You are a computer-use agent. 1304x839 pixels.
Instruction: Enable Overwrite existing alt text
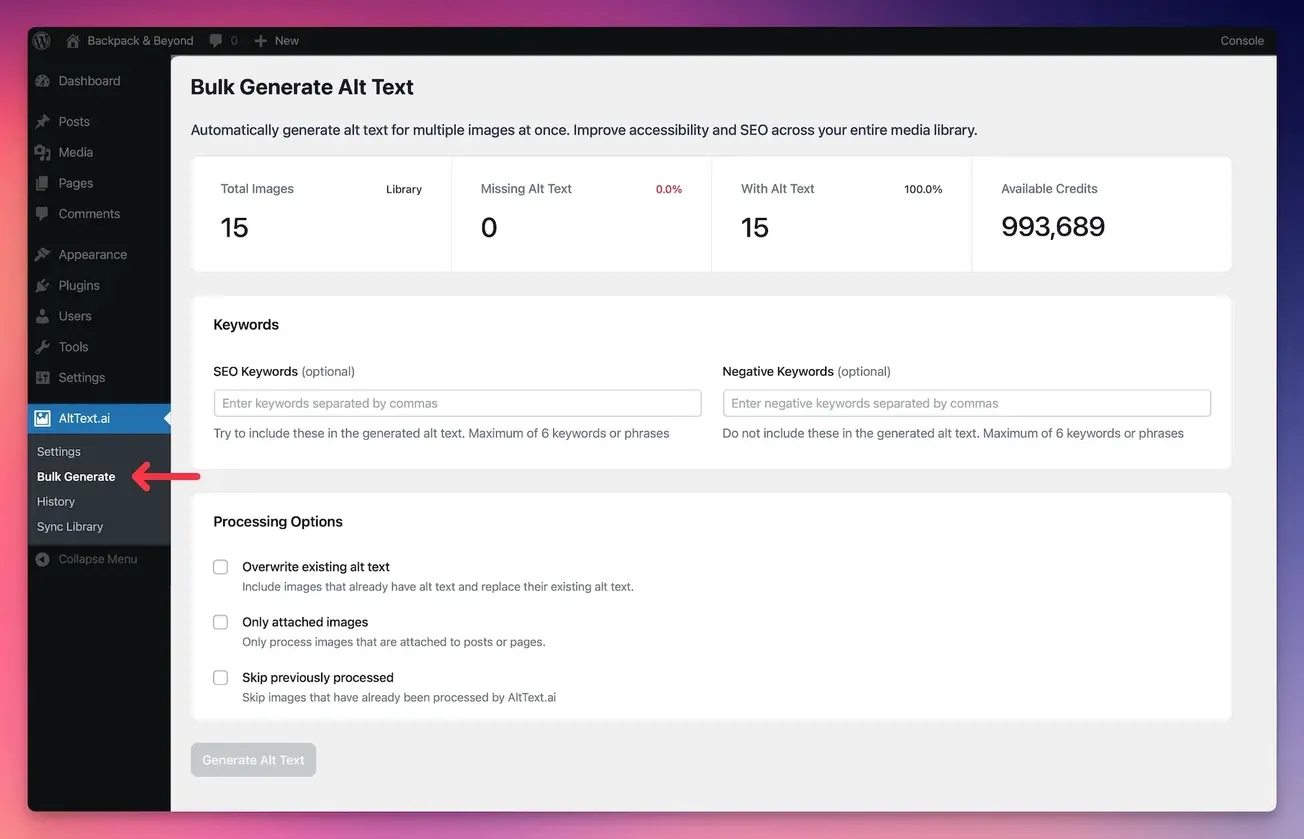point(221,567)
